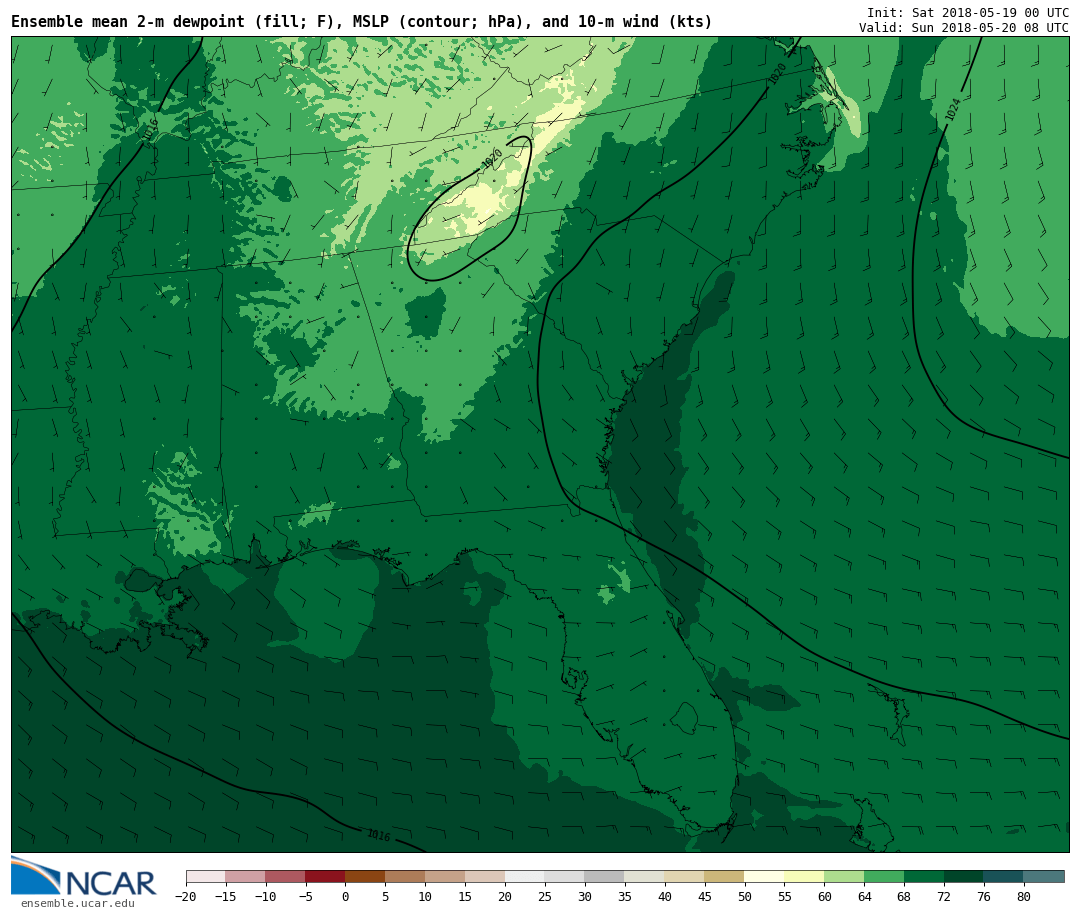
Task: Click the Init: Sat 2018-05-19 00 UTC text
Action: click(968, 12)
